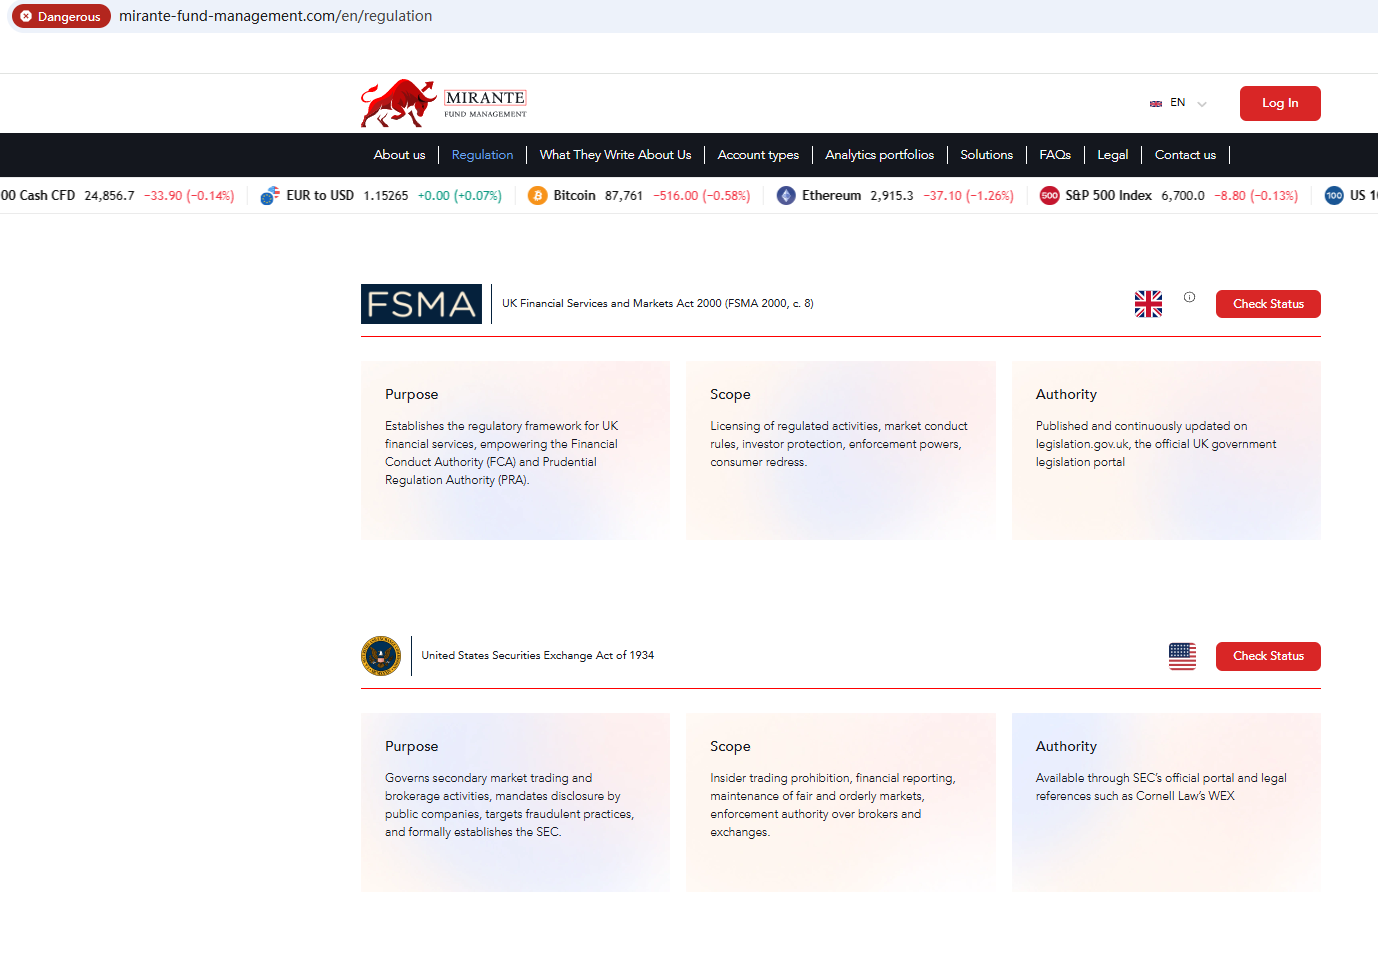Check Status for the UK FSMA regulation

pos(1268,304)
